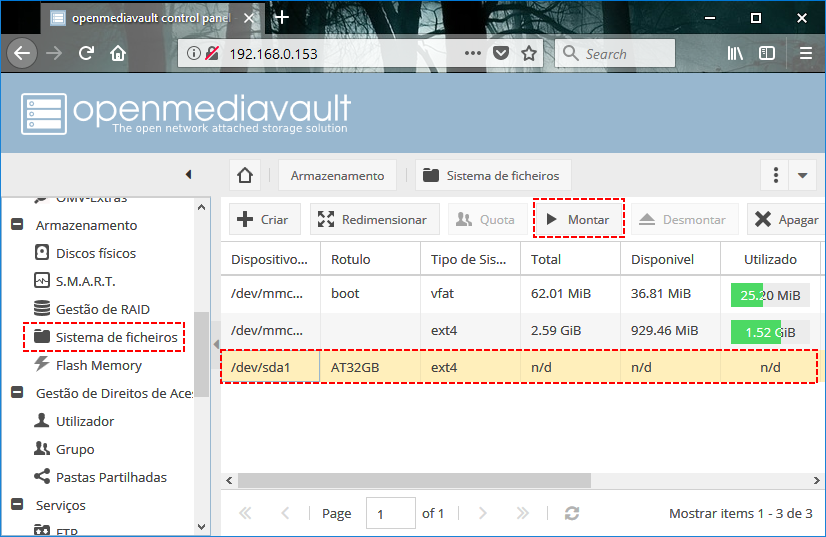826x537 pixels.
Task: Open a new browser tab
Action: pos(282,17)
